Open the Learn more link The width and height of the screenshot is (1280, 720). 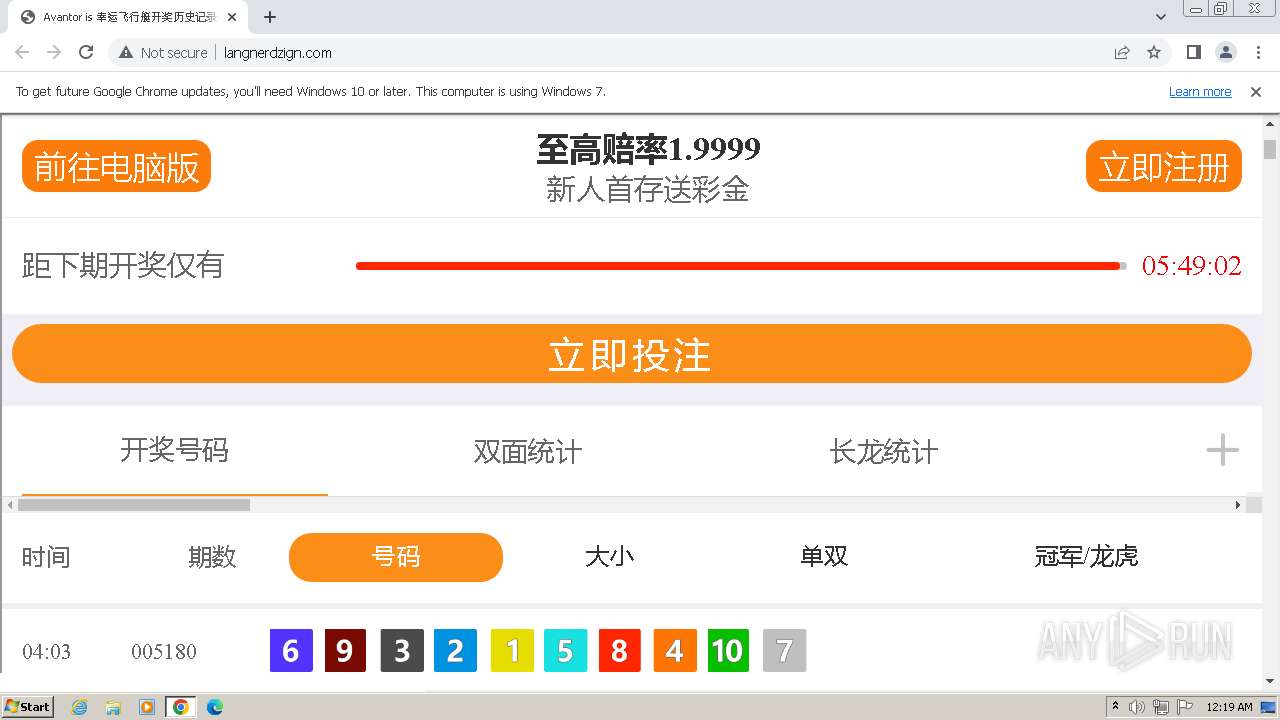click(1200, 91)
